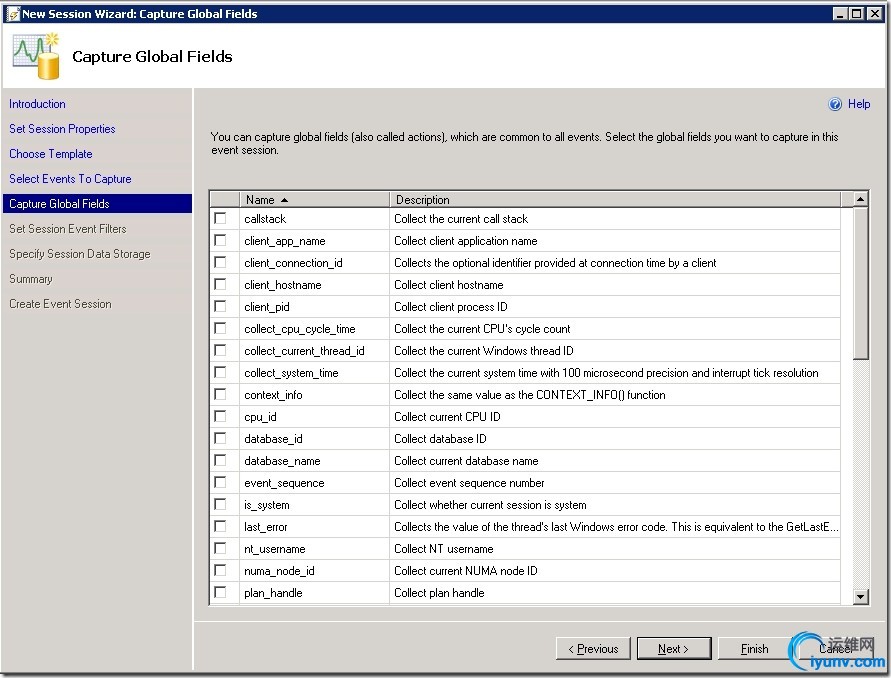Image resolution: width=891 pixels, height=678 pixels.
Task: Sort the list by Name column header
Action: coord(314,199)
